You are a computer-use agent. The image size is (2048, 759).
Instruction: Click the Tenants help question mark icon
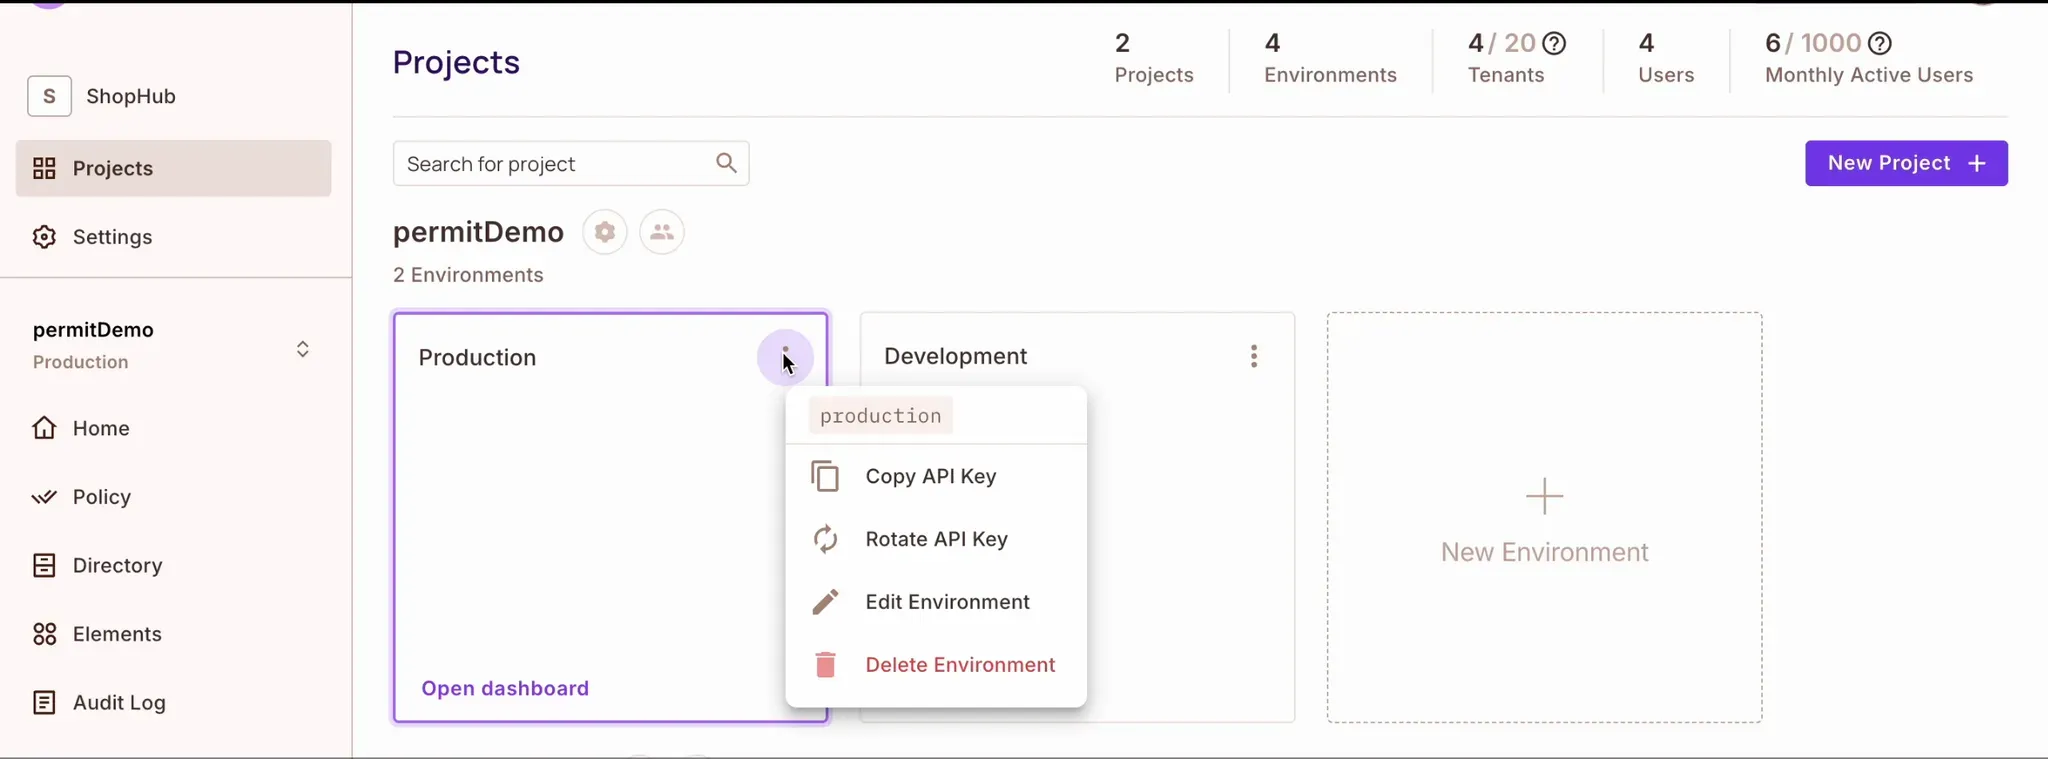[1553, 43]
